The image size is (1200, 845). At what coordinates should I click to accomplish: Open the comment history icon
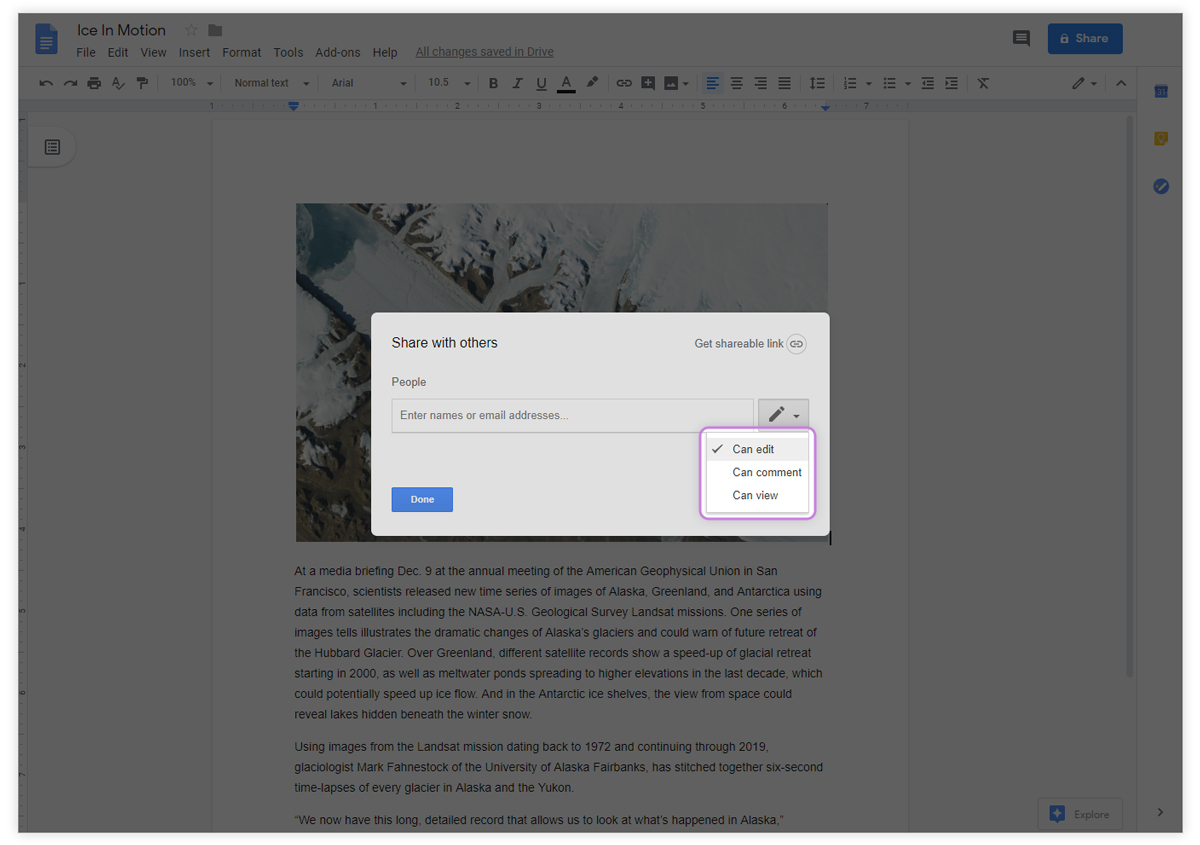pyautogui.click(x=1021, y=38)
